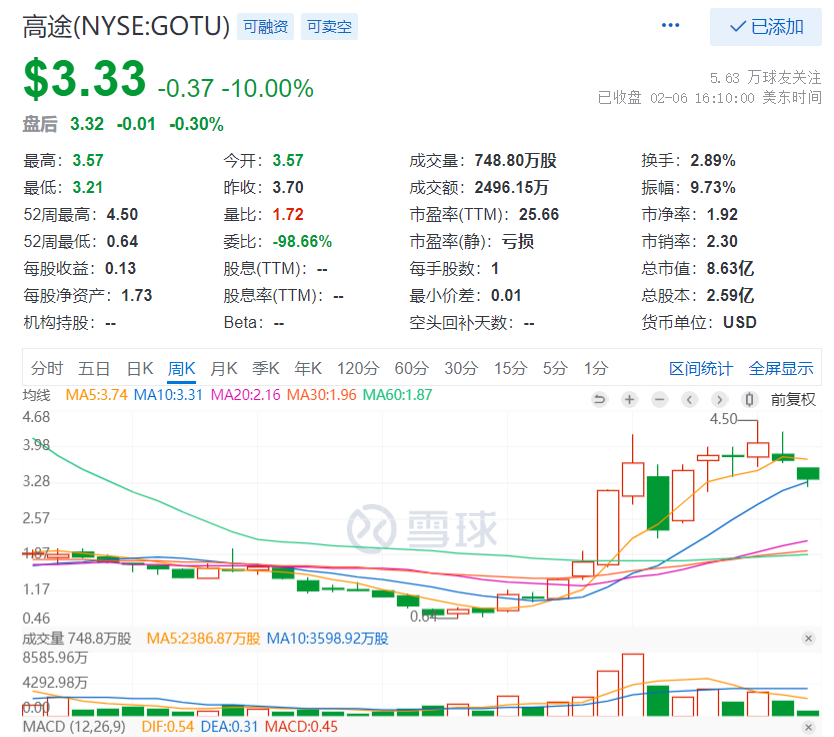Click the 振幅 9.73% value
Viewport: 834px width, 737px height.
click(713, 187)
